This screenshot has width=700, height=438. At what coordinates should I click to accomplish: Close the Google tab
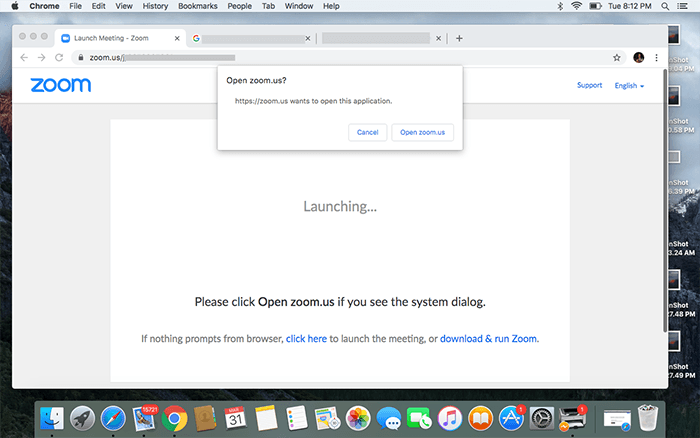tap(308, 38)
